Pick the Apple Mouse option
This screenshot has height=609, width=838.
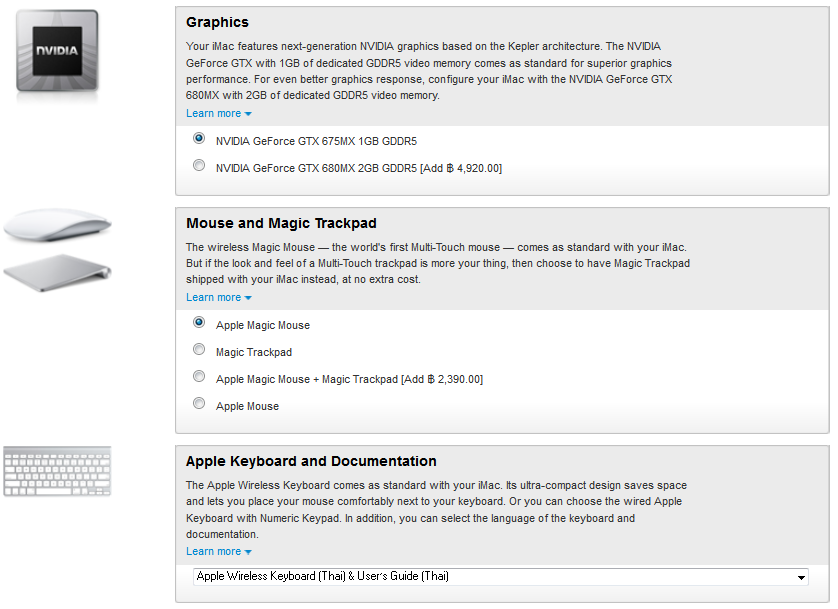coord(199,403)
